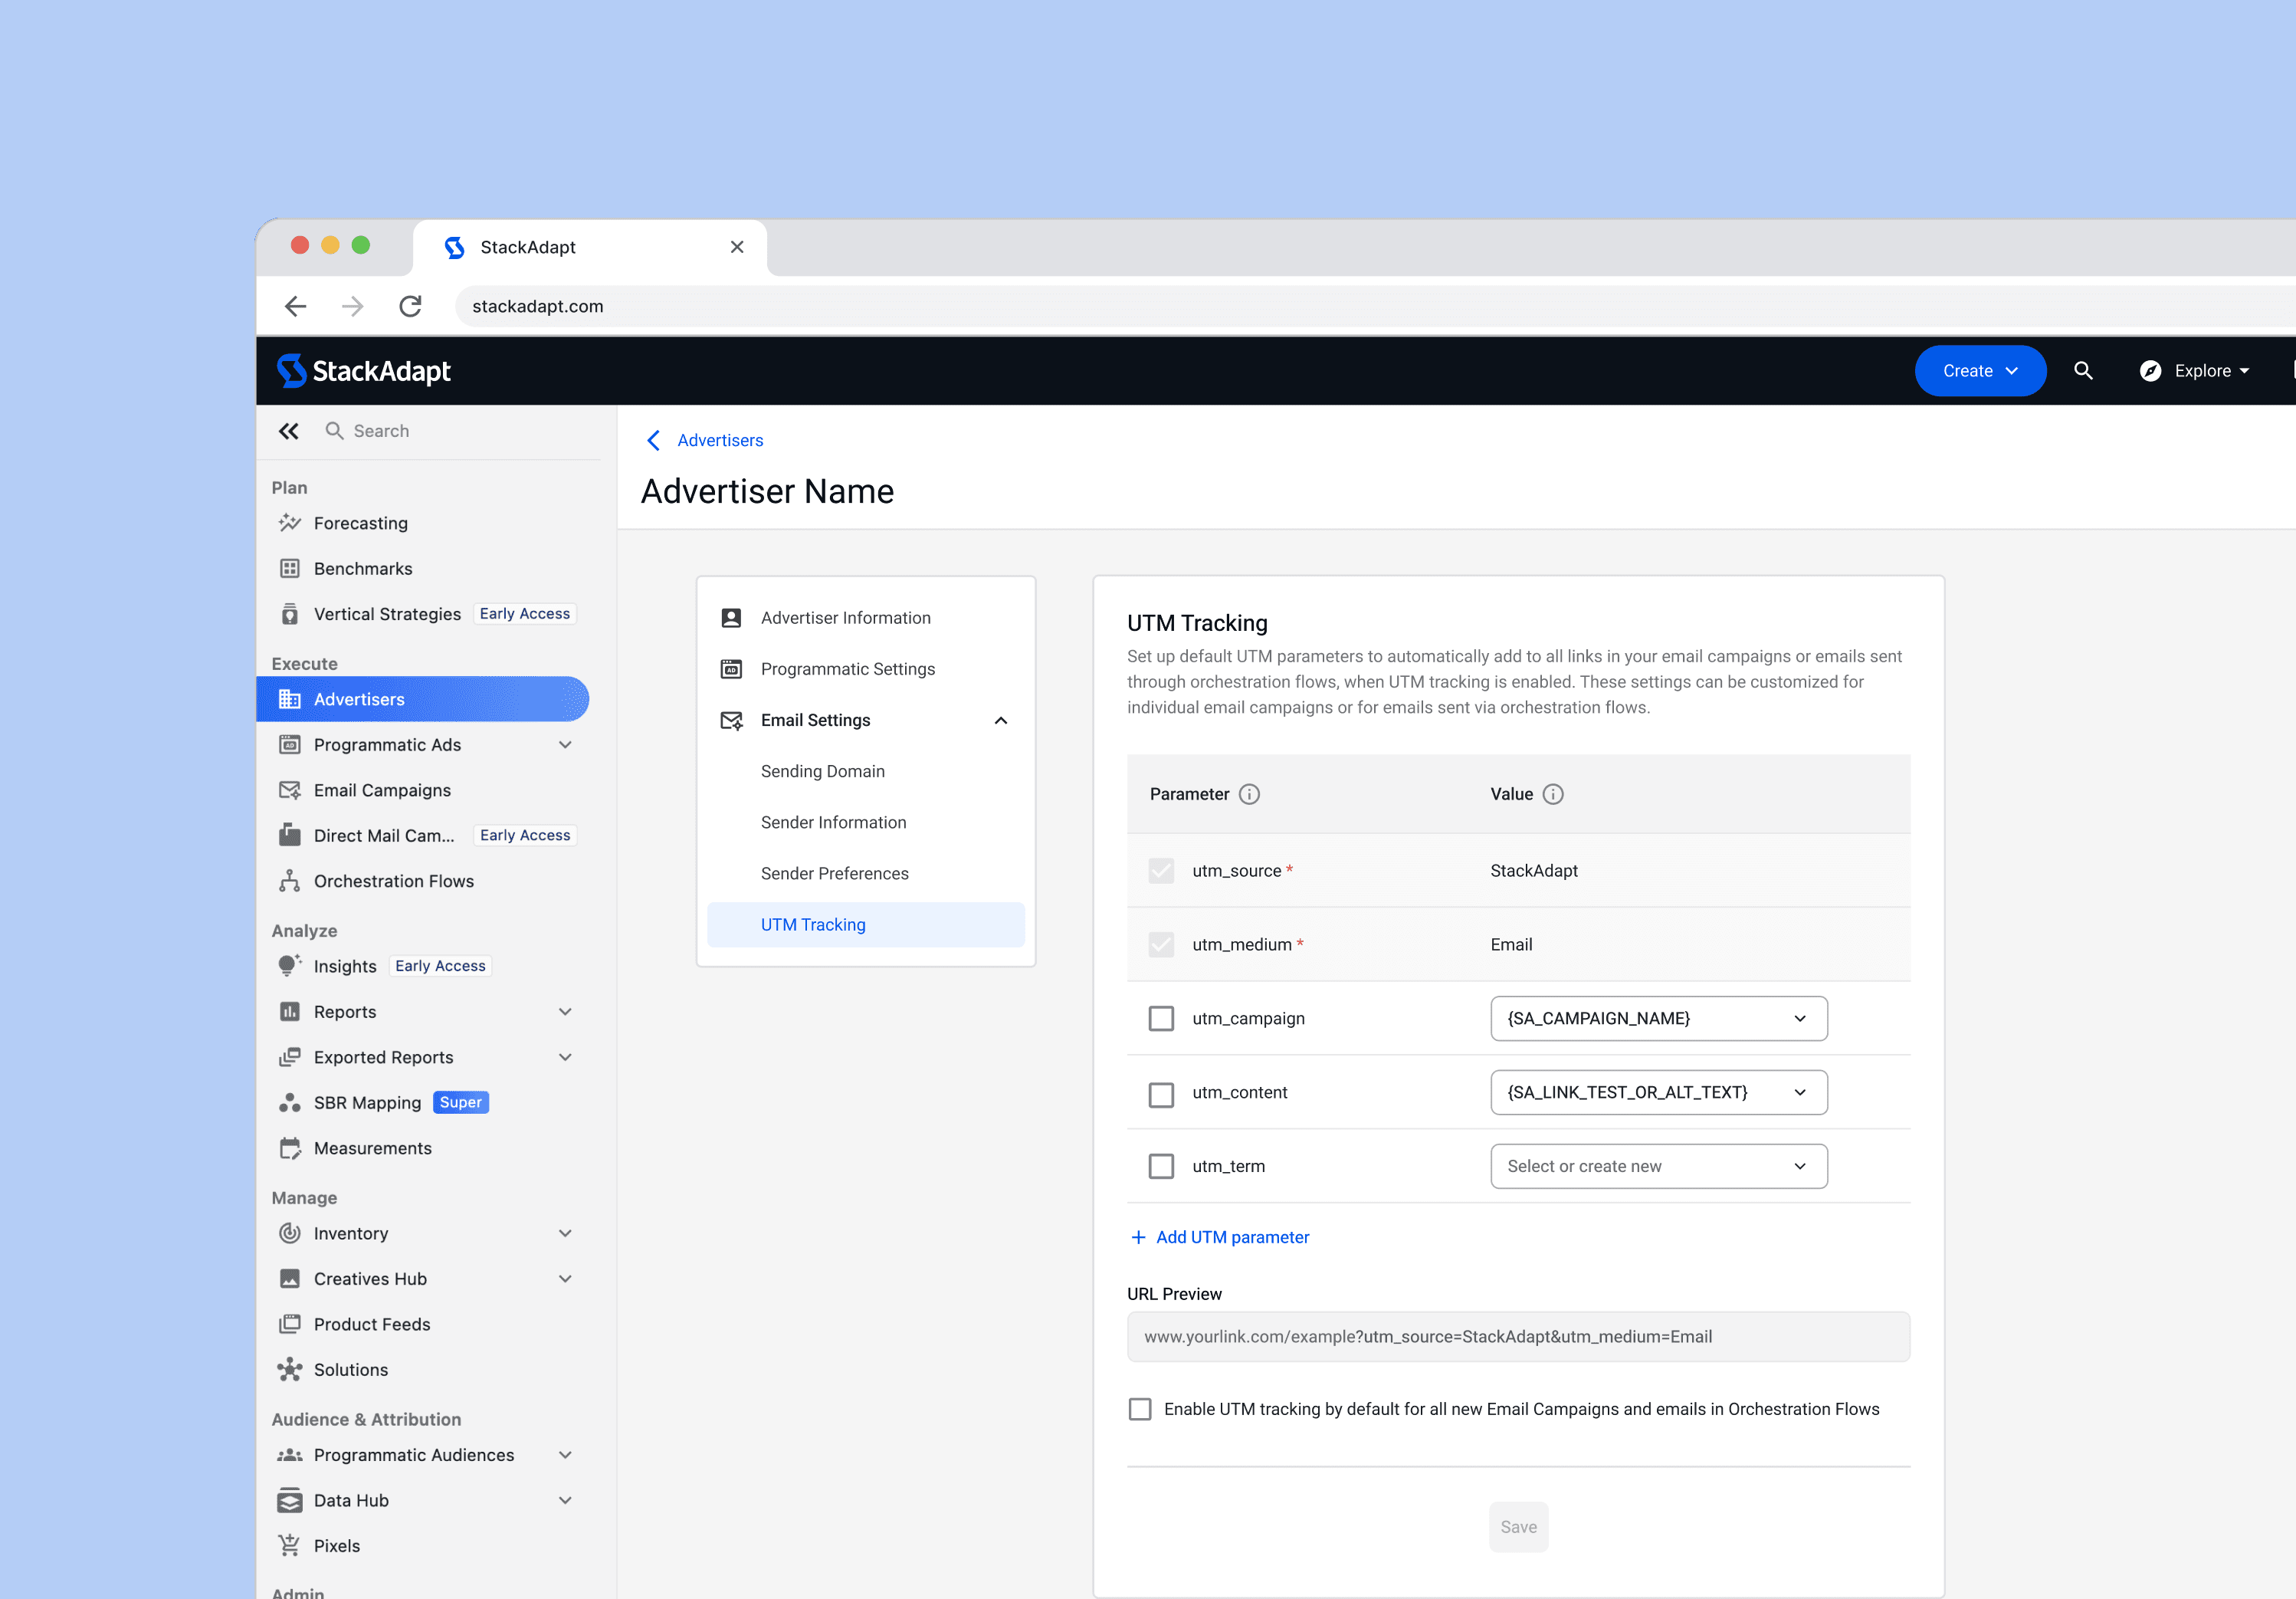Click the Email Campaigns envelope icon
Image resolution: width=2296 pixels, height=1599 pixels.
(x=290, y=790)
